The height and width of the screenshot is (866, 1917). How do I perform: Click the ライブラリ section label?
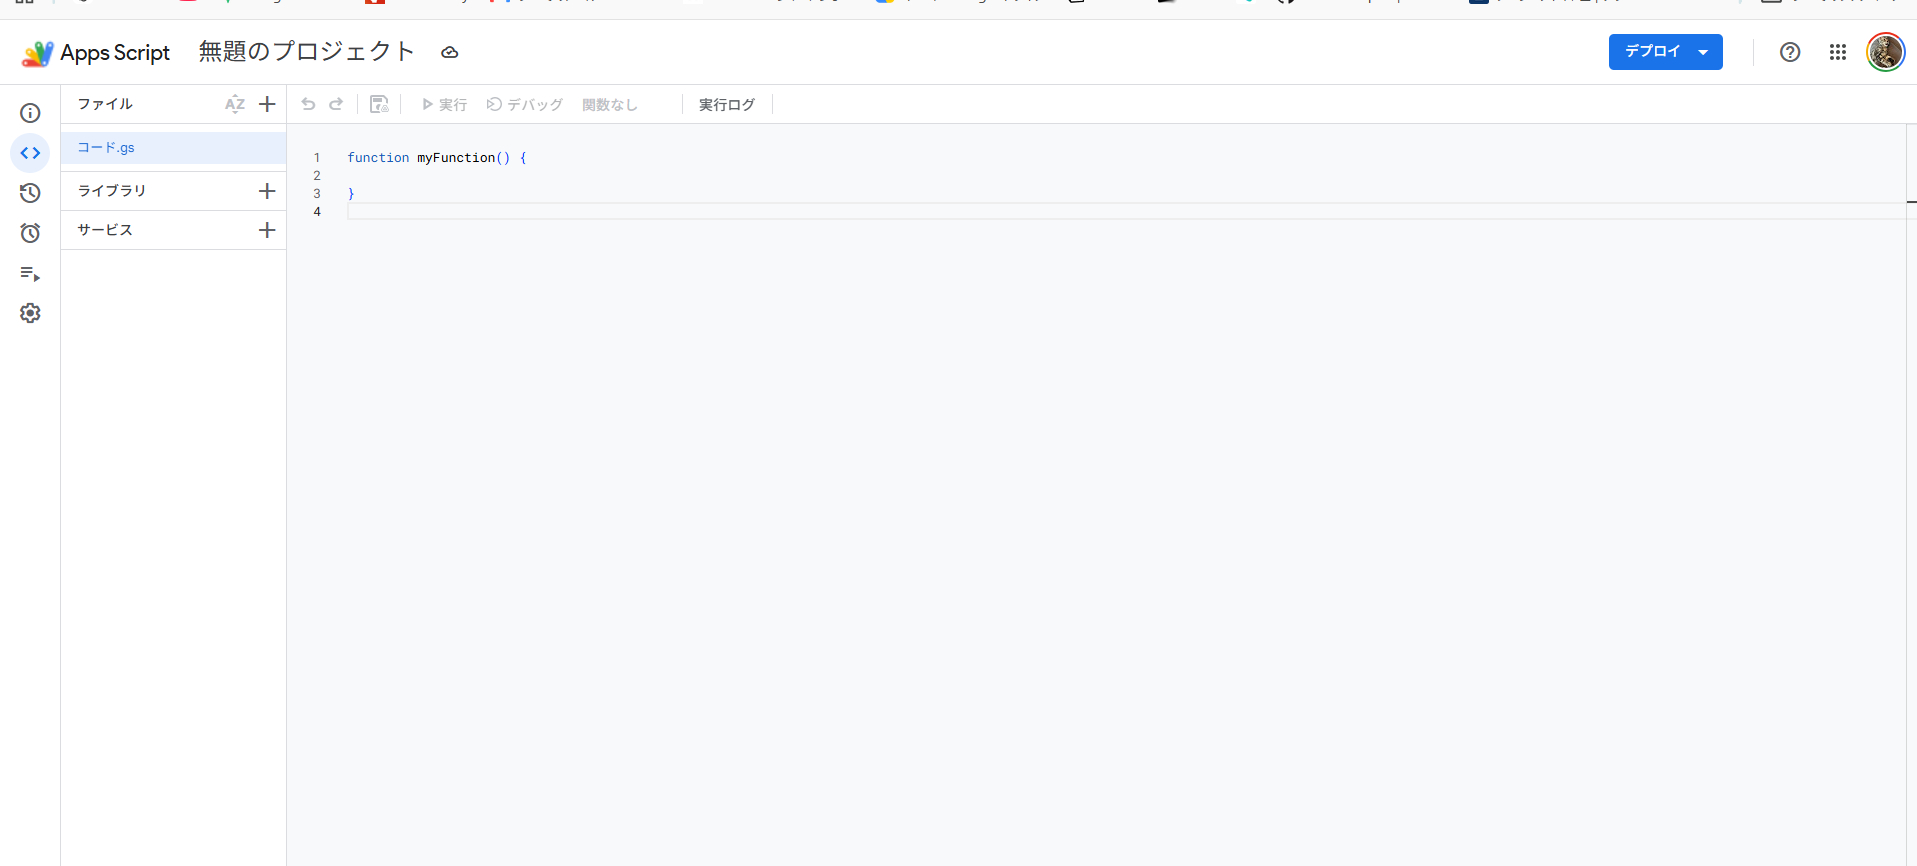112,191
